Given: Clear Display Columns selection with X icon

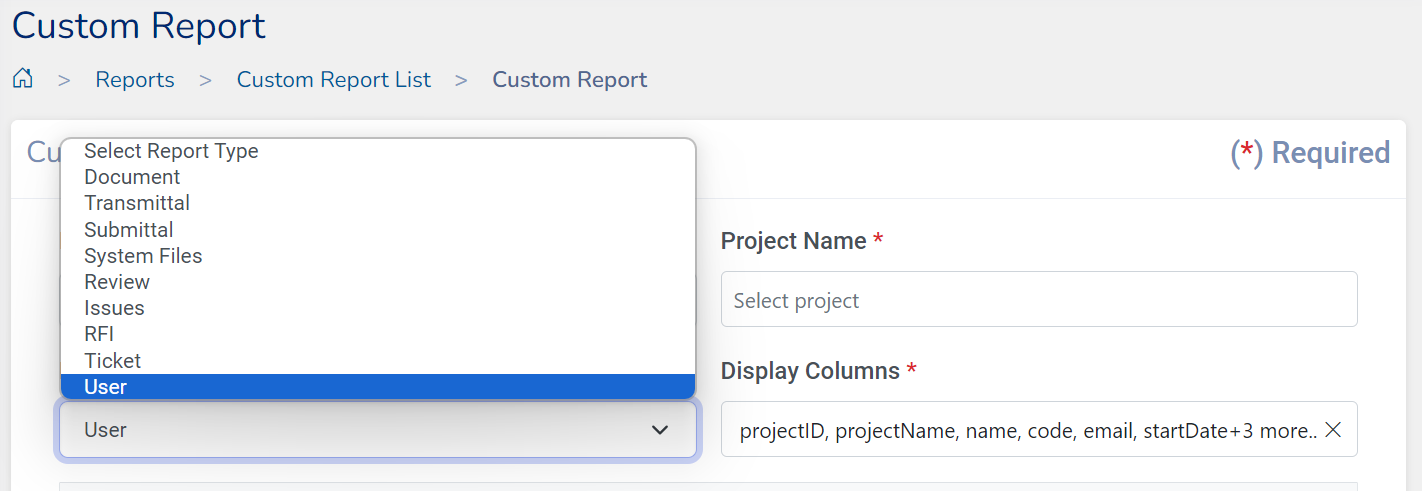Looking at the screenshot, I should pos(1332,430).
